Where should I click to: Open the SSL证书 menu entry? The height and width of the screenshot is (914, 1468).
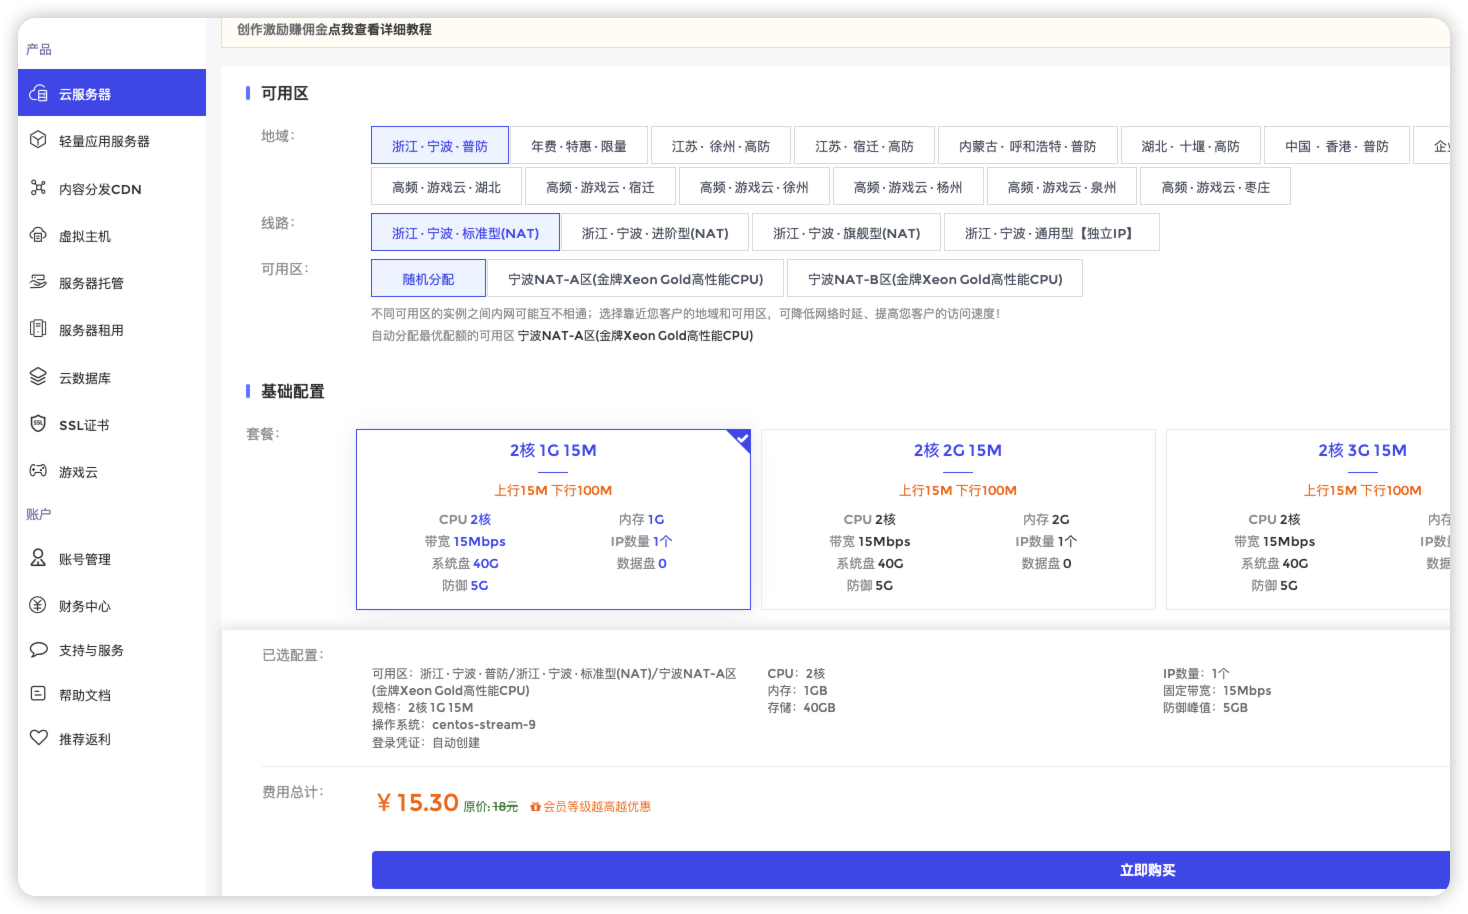84,425
